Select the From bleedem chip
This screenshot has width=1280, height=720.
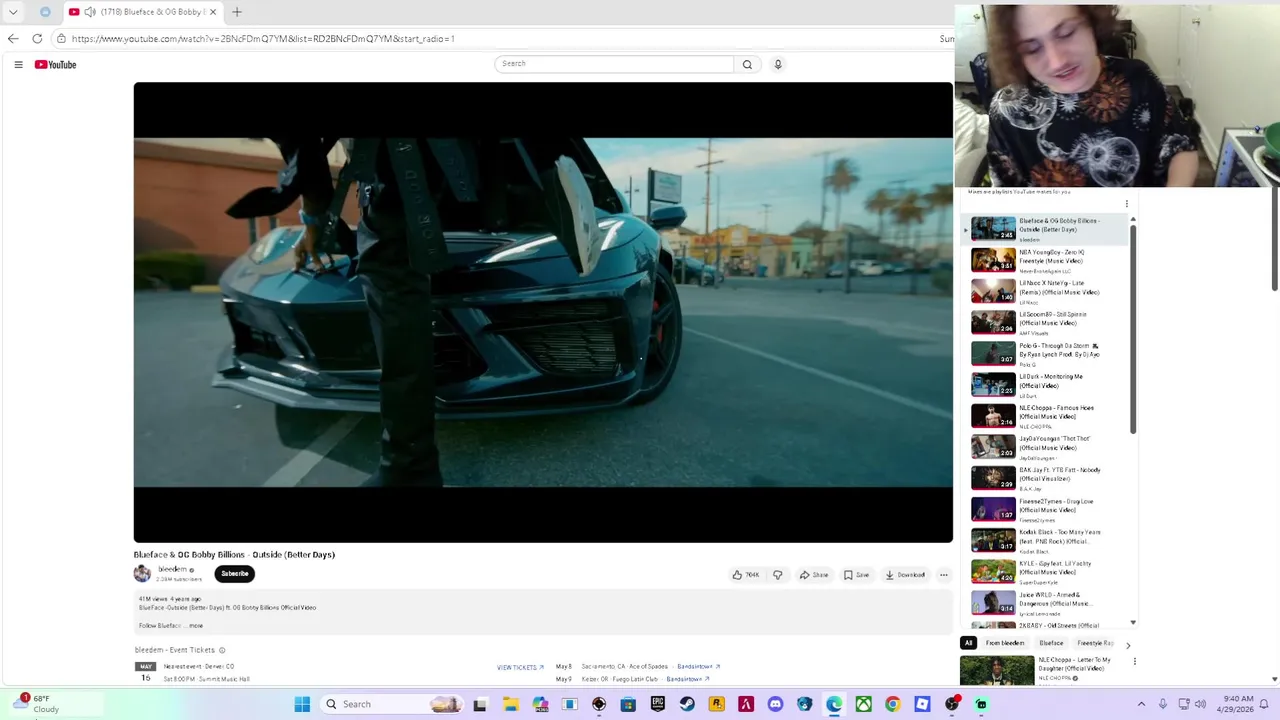[1005, 643]
